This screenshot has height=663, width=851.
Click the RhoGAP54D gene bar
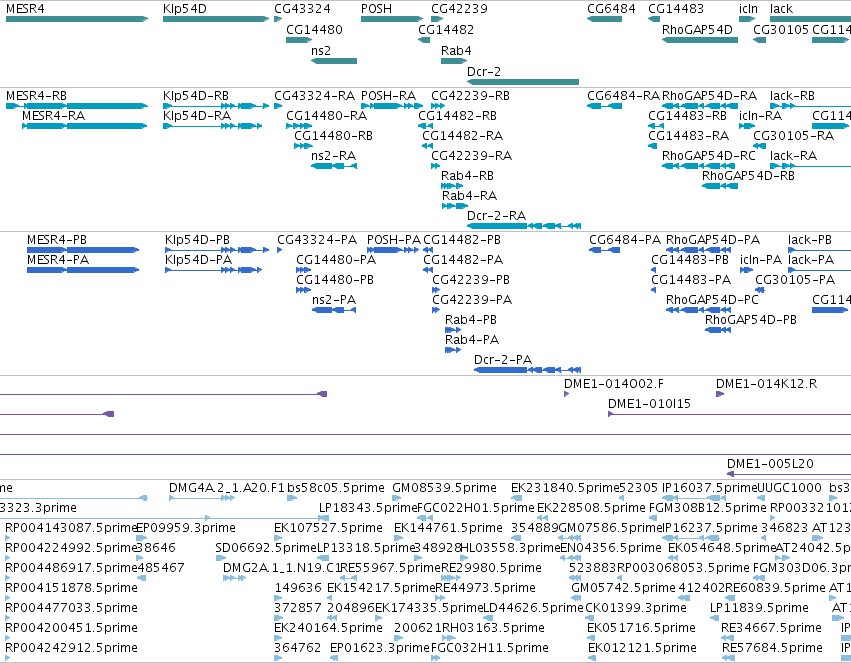(700, 40)
